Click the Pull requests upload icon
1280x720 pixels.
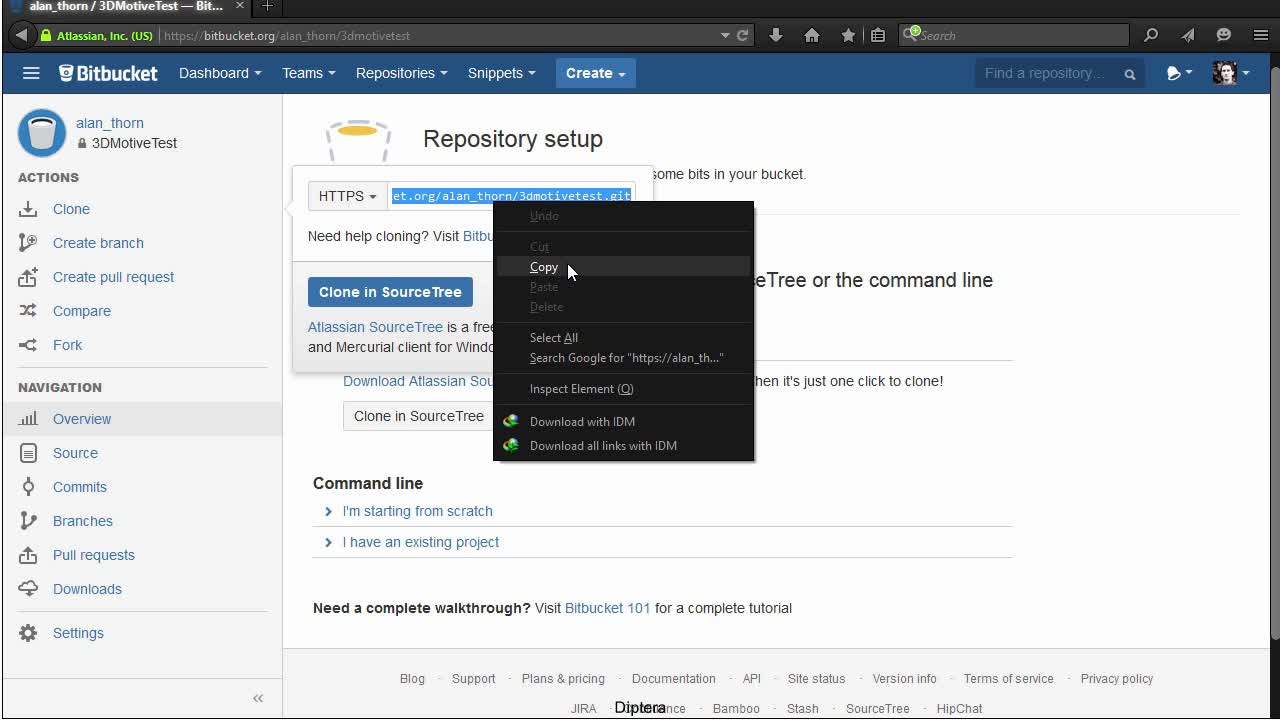tap(28, 555)
